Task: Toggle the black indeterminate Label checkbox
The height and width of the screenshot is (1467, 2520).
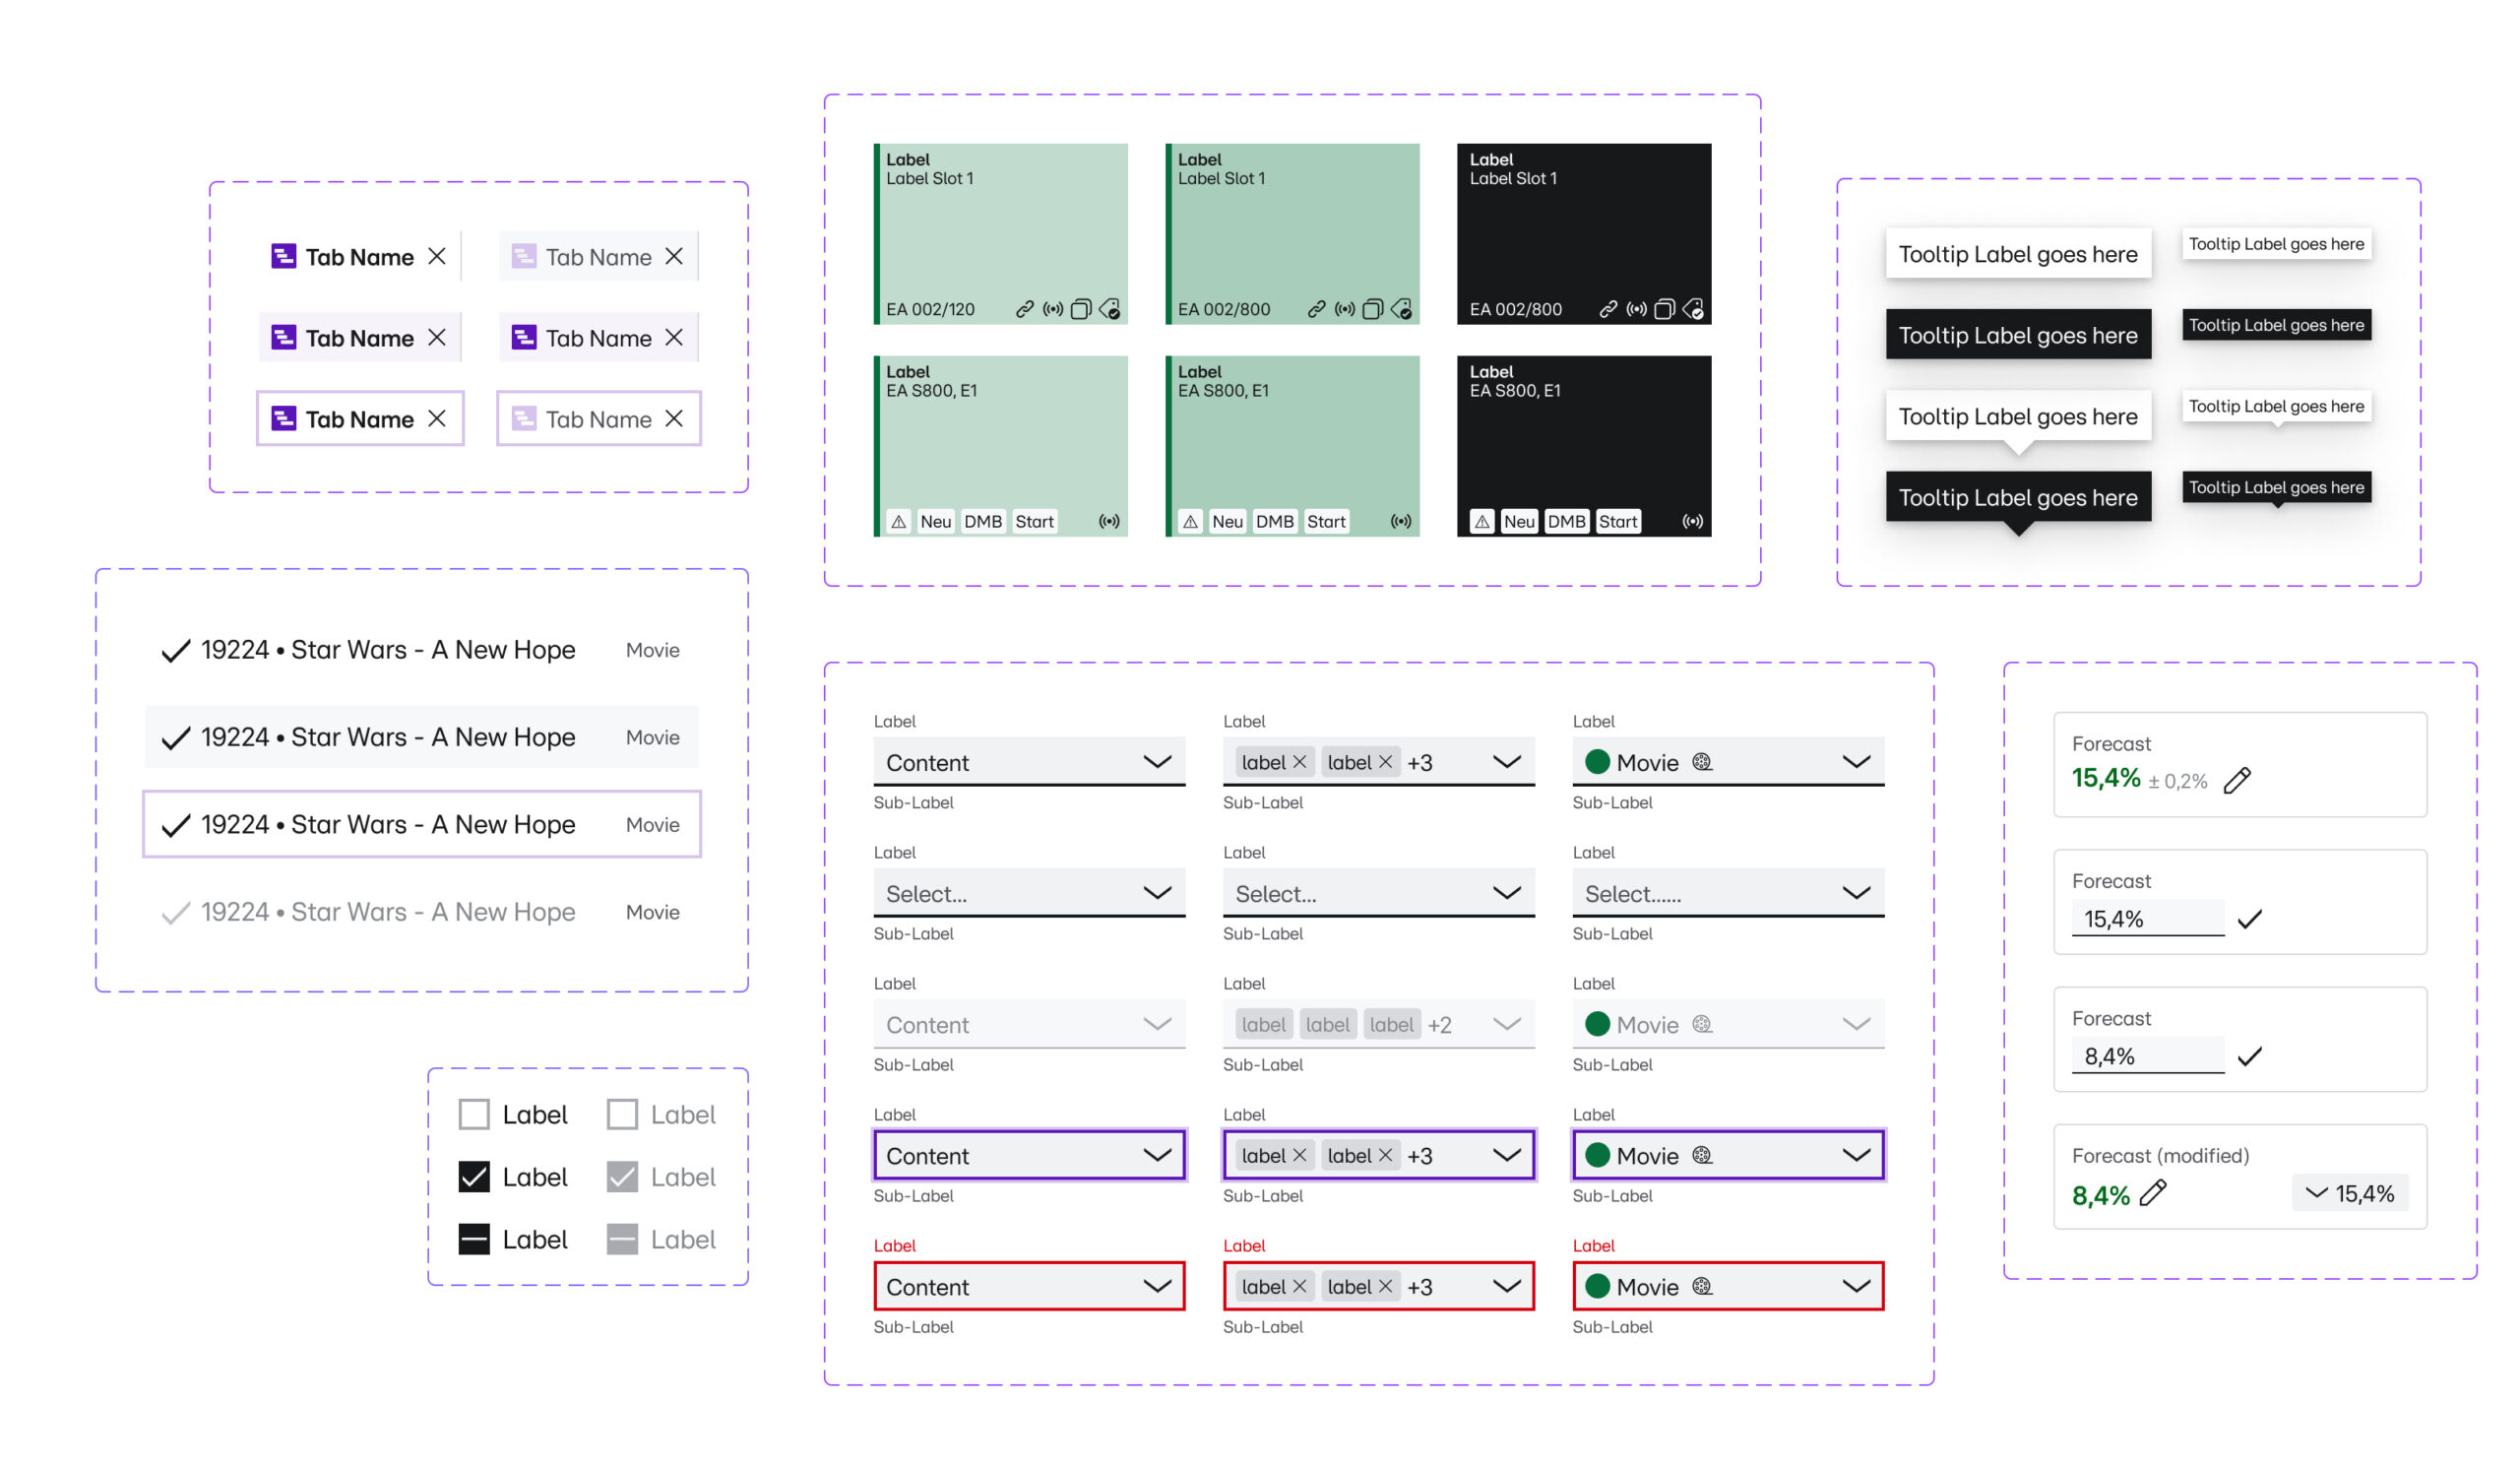Action: tap(474, 1239)
